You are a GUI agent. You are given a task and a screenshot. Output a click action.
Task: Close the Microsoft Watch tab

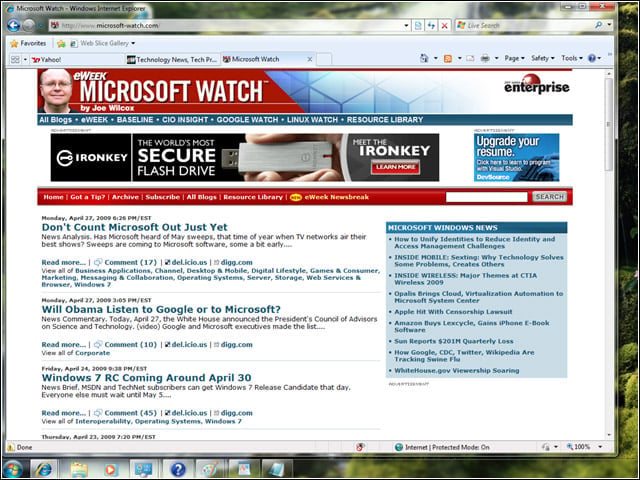click(310, 60)
